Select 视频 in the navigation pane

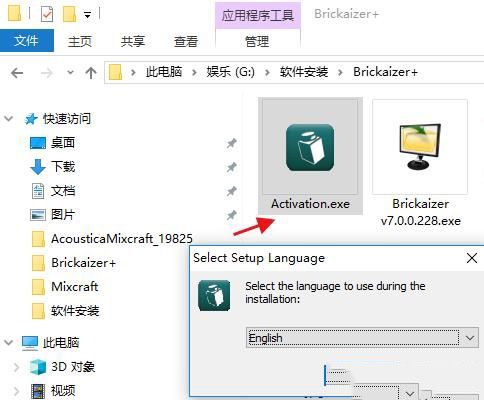(63, 391)
